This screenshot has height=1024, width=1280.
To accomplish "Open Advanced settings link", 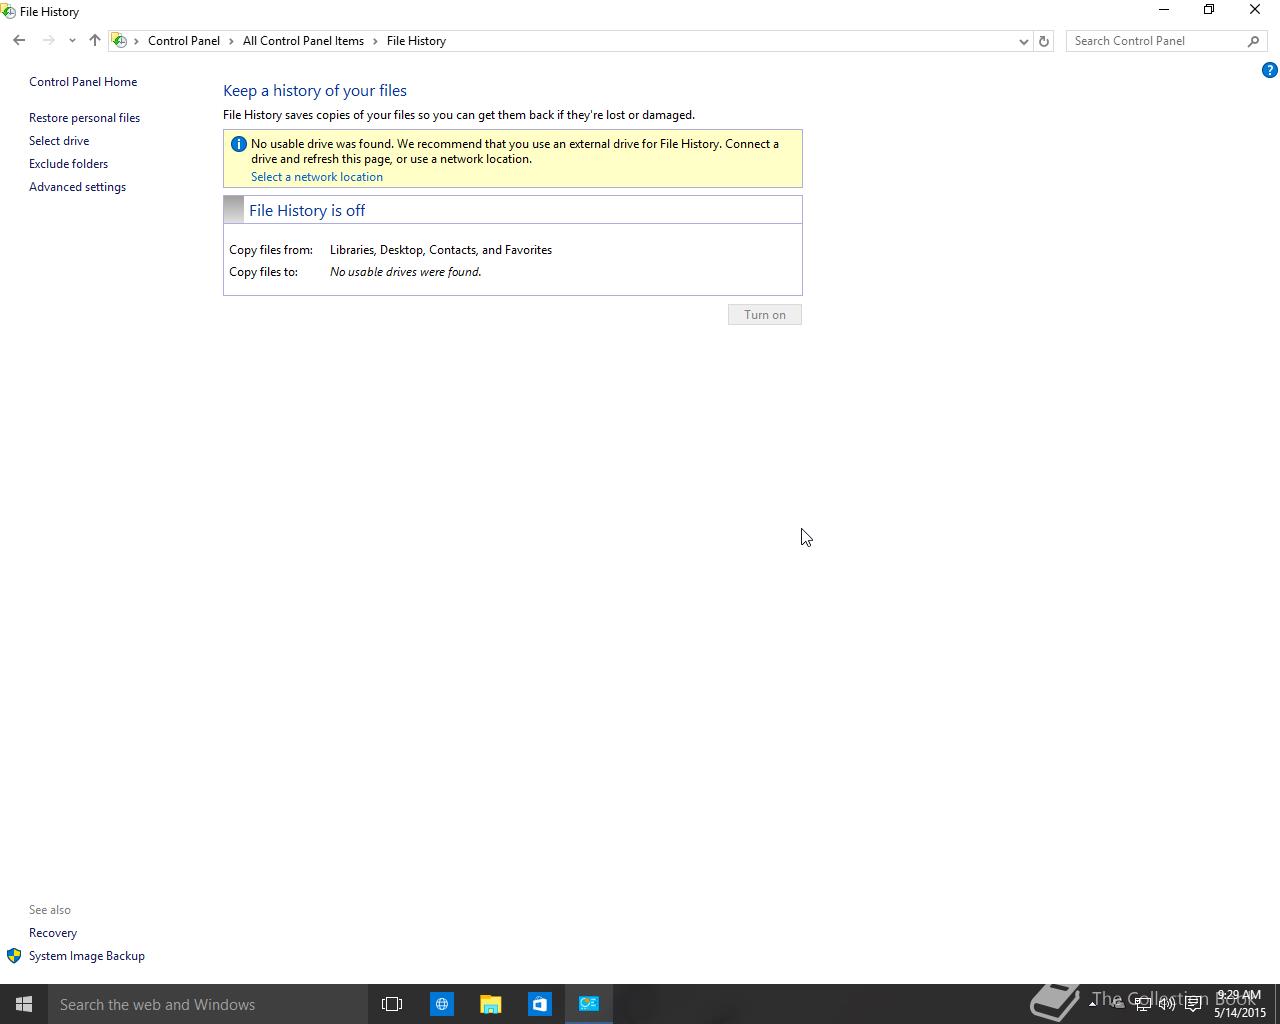I will [x=77, y=187].
